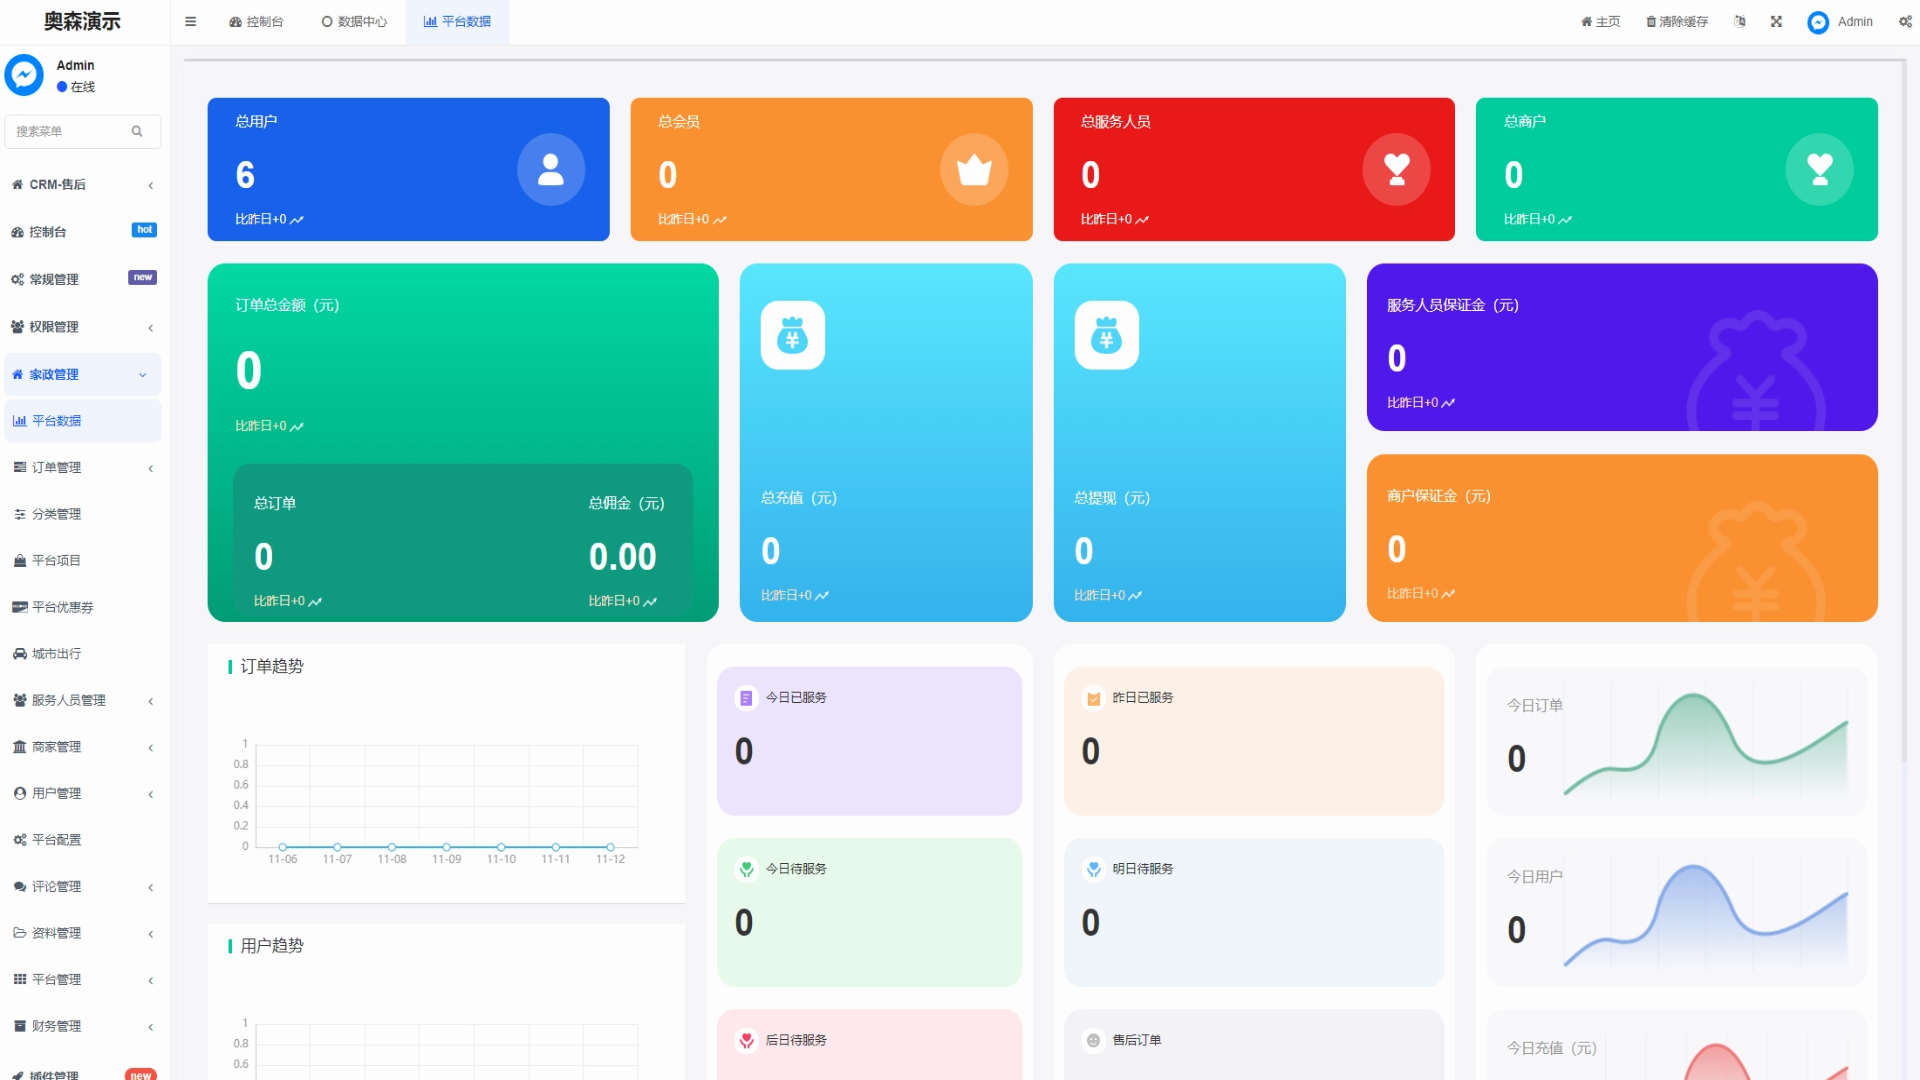The height and width of the screenshot is (1080, 1920).
Task: Click the heart icon on 总服务人员 card
Action: tap(1396, 170)
